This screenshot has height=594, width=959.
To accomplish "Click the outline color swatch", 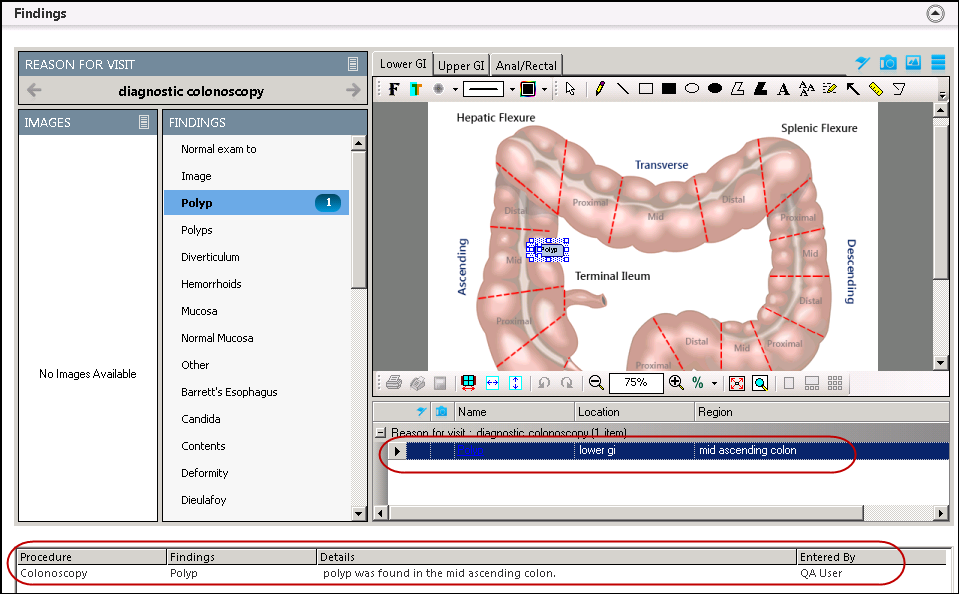I will (527, 89).
